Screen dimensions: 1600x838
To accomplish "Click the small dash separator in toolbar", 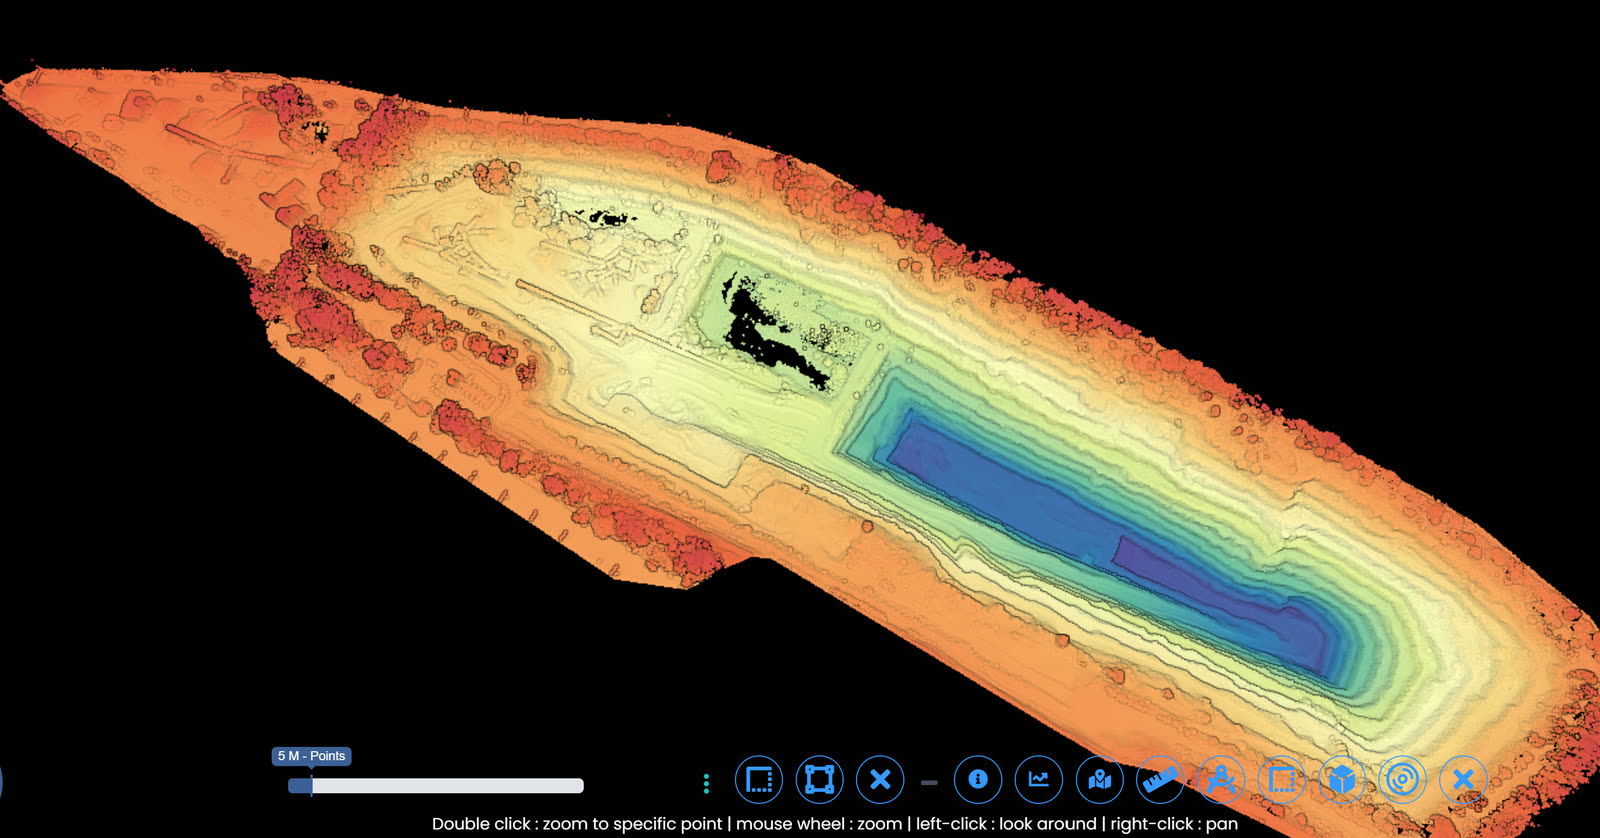I will [x=929, y=783].
